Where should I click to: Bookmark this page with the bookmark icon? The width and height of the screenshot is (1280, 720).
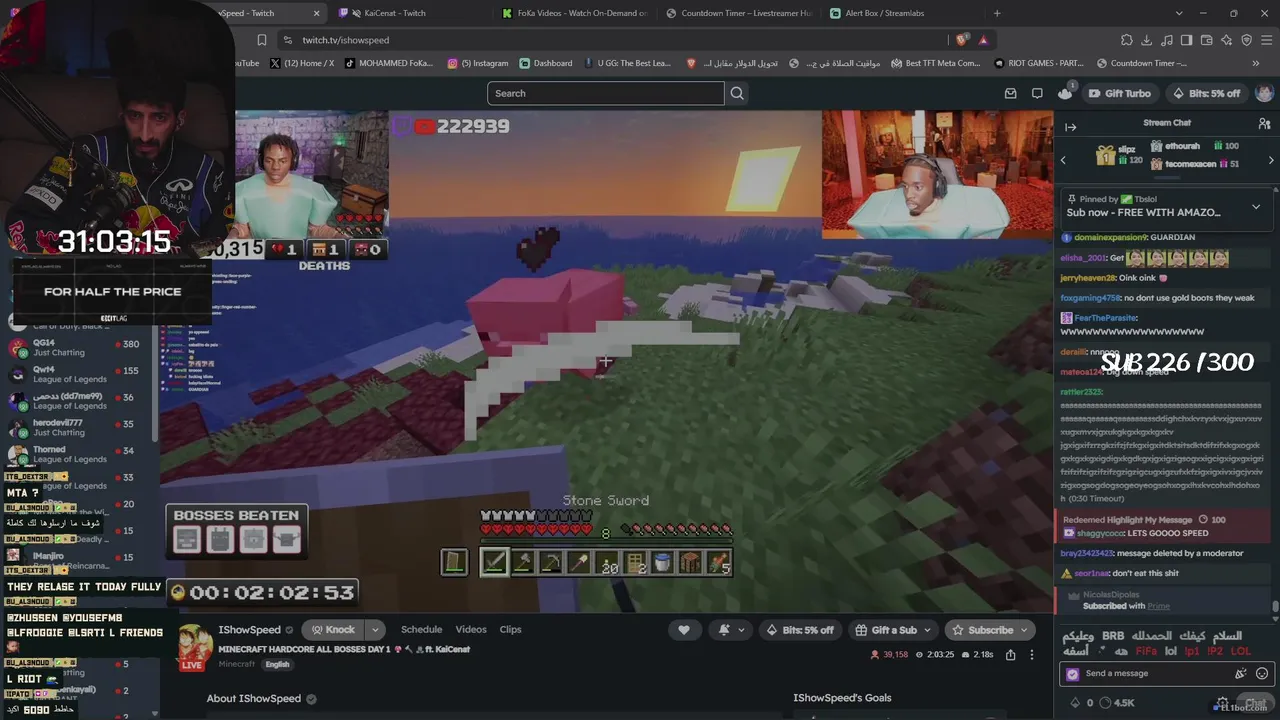(x=262, y=40)
